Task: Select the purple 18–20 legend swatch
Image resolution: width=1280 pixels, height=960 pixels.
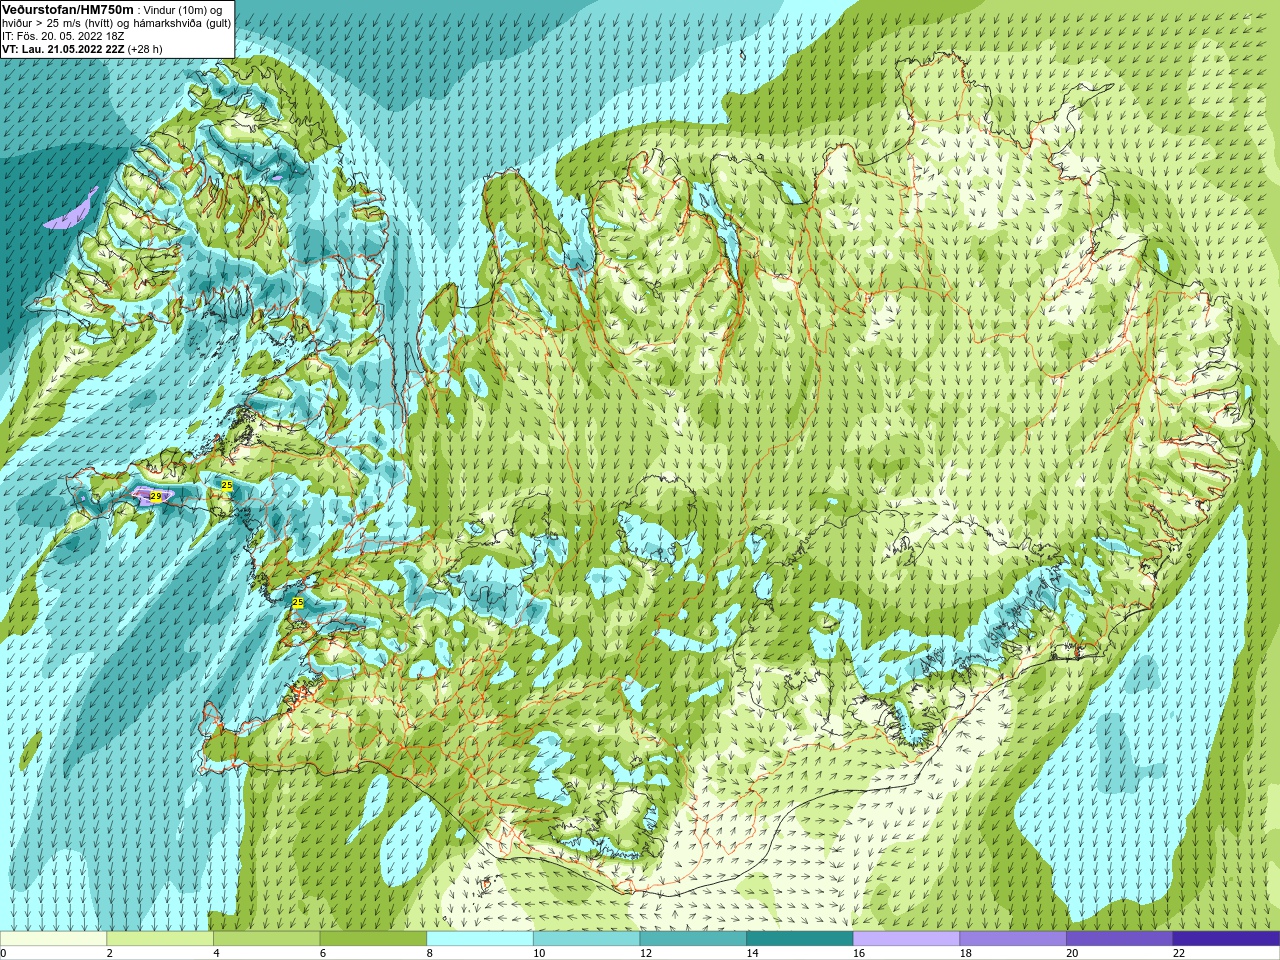Action: point(1013,939)
